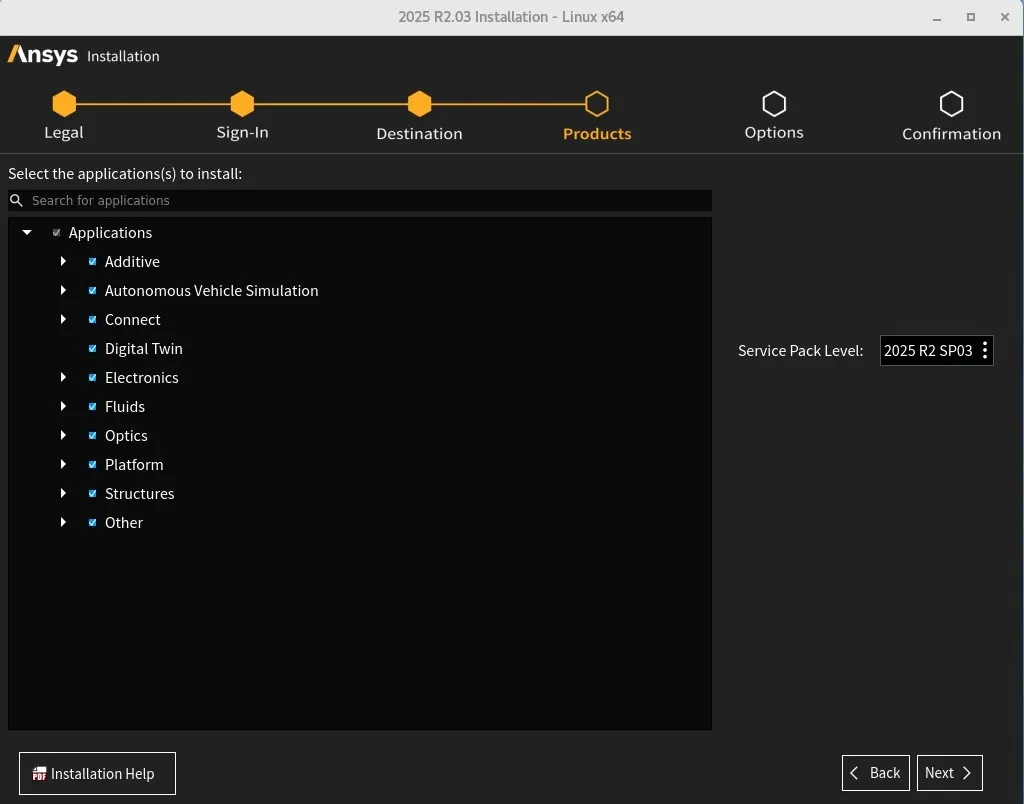Click the Ansys logo
Screen dimensions: 1024x804
coord(42,56)
